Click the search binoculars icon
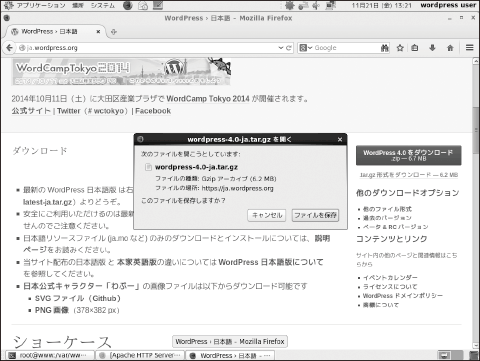480x361 pixels. click(x=385, y=48)
